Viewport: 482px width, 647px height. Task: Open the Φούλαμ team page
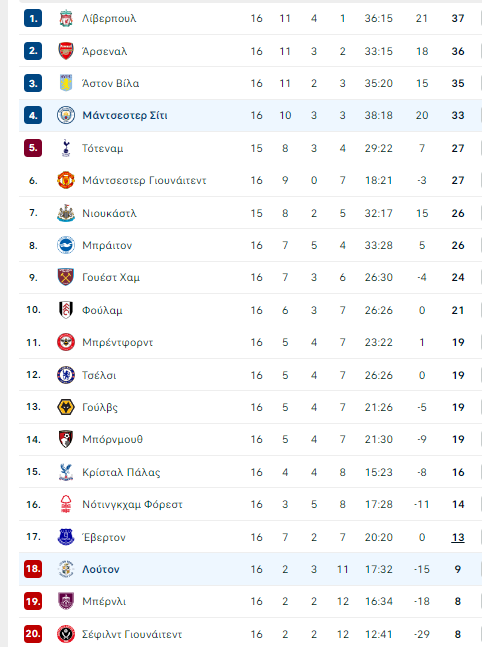(x=102, y=310)
